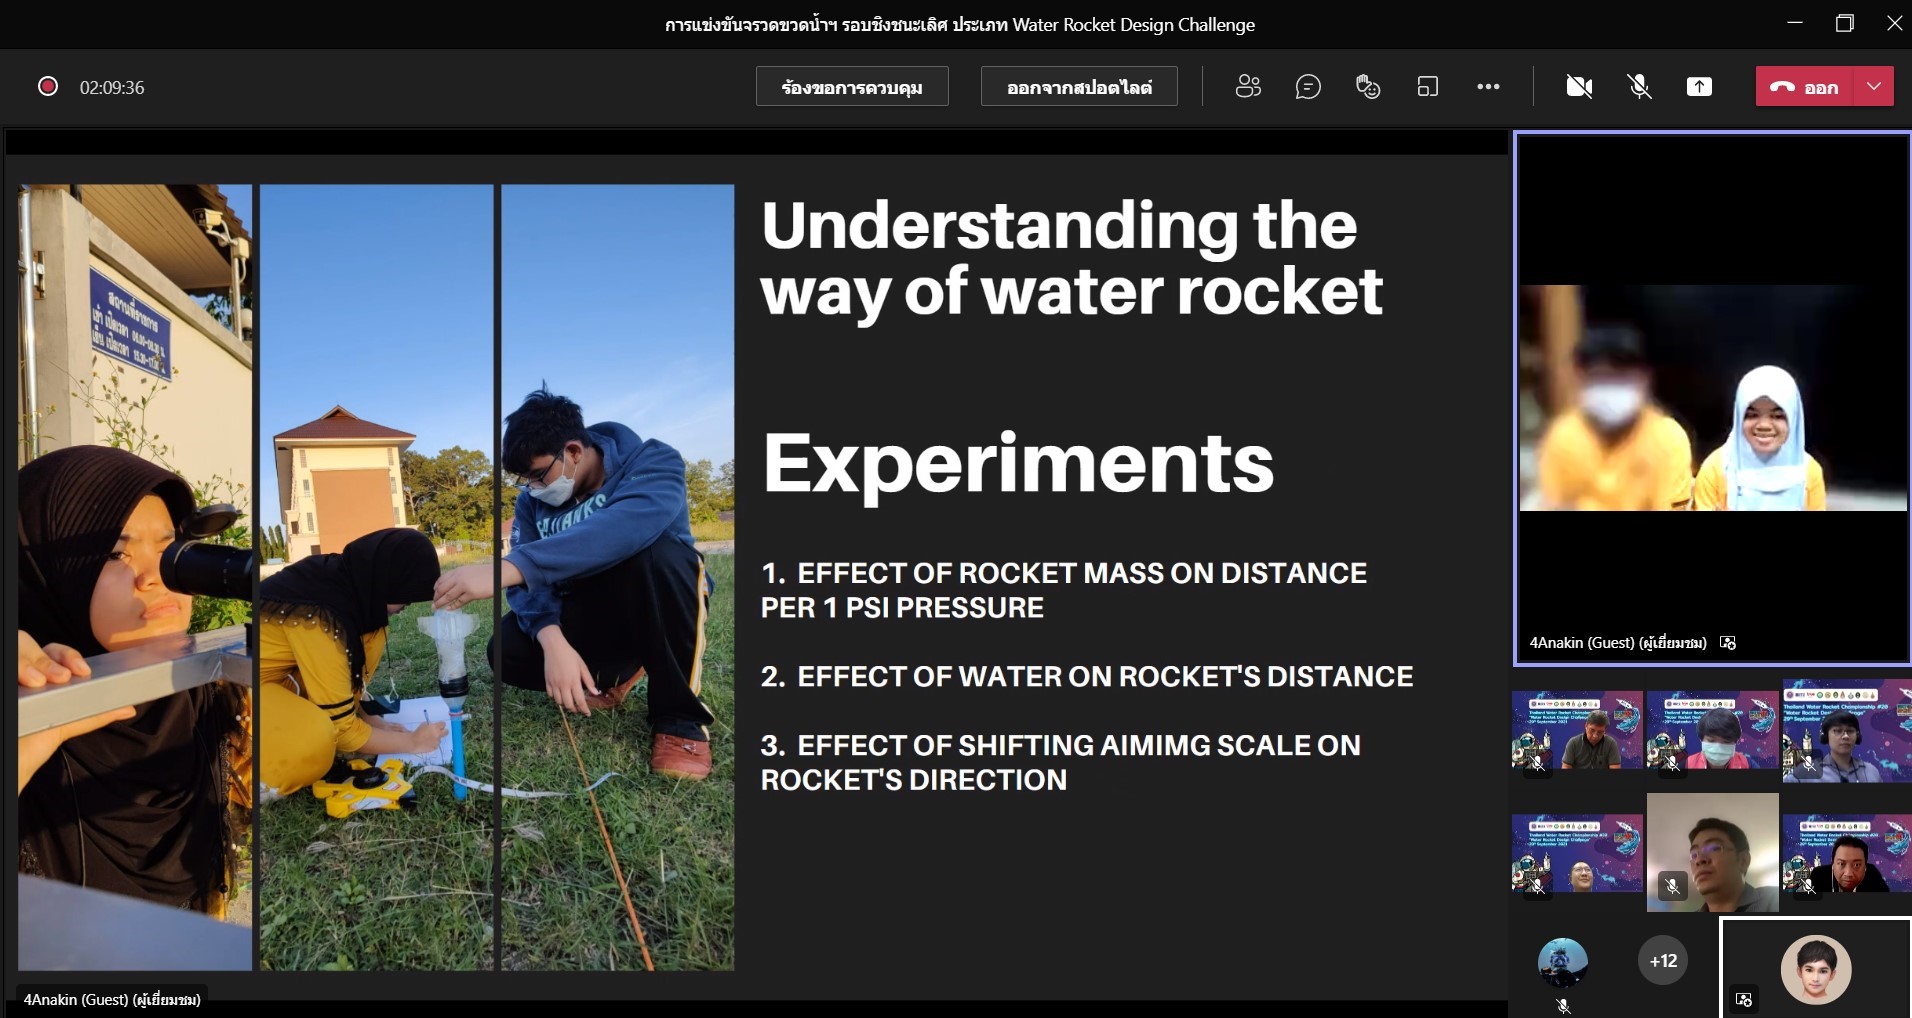Click the ร้องขอการควบคุม request control button
Screen dimensions: 1912x1018
click(852, 87)
